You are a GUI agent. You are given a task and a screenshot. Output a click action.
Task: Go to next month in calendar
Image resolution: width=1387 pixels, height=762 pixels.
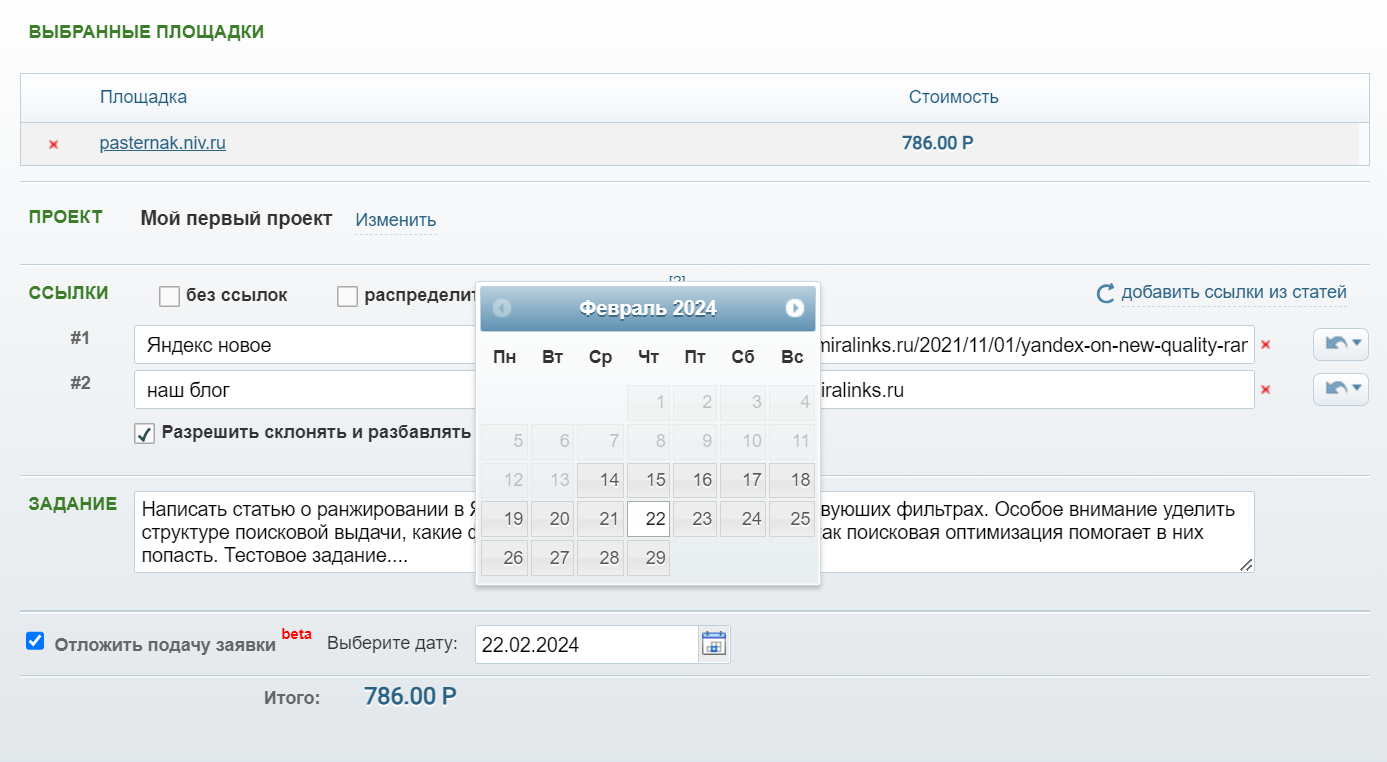(795, 308)
